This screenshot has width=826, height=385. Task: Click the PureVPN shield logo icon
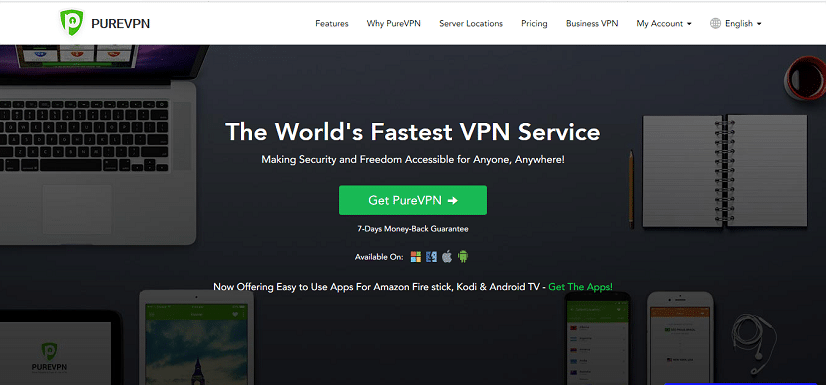(x=72, y=23)
